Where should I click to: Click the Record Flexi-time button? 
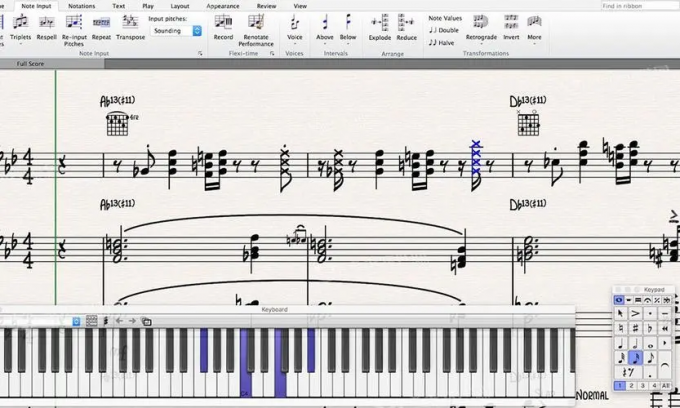click(223, 25)
